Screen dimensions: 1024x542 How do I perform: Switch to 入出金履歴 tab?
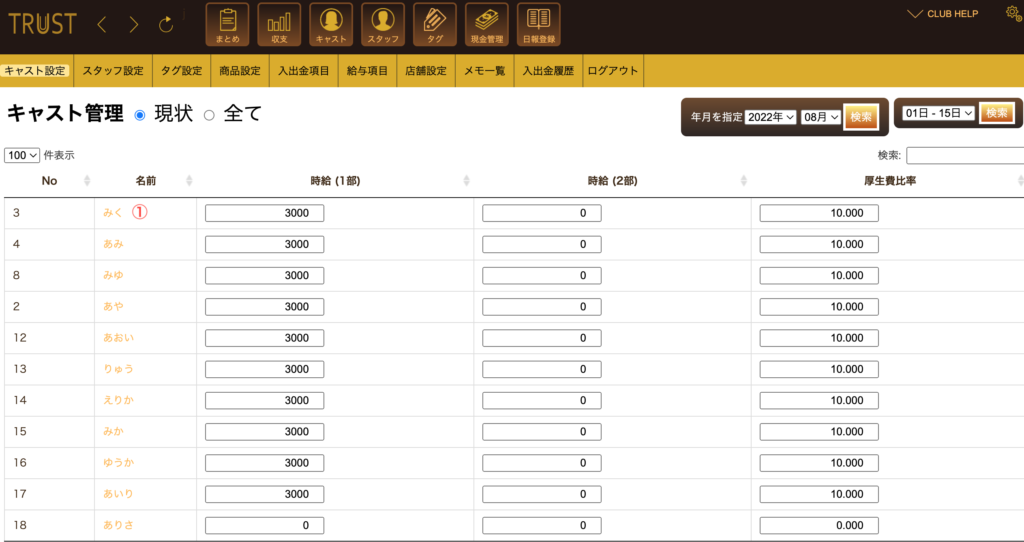(548, 71)
